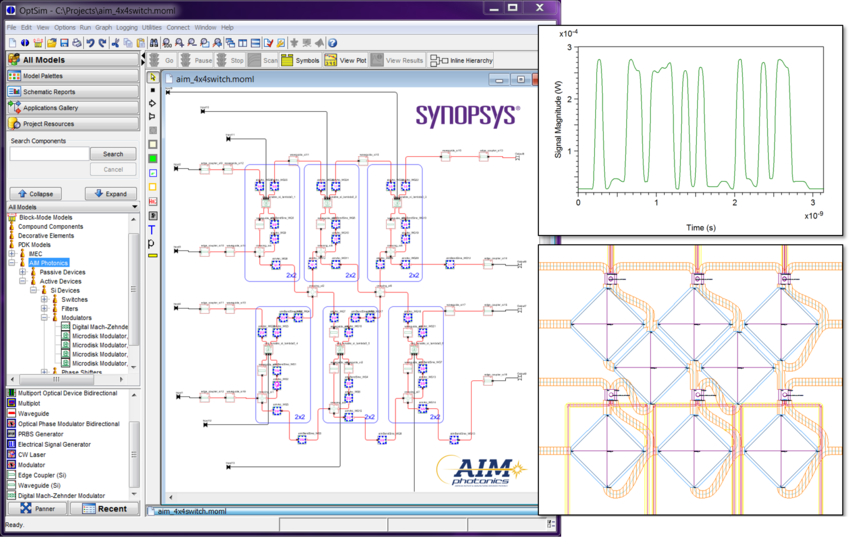850x545 pixels.
Task: Cut selection with the scissors icon
Action: pos(115,43)
